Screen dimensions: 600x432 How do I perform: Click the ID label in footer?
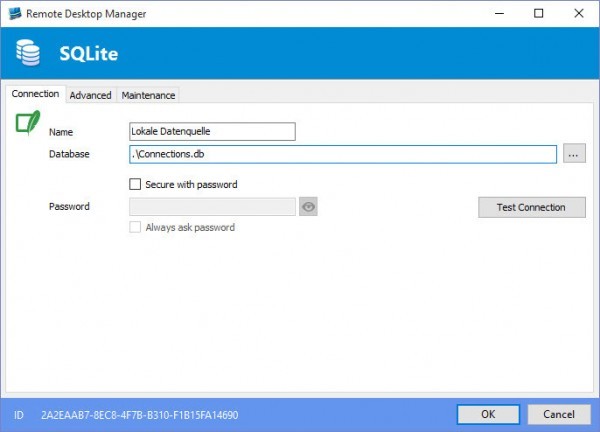click(19, 415)
